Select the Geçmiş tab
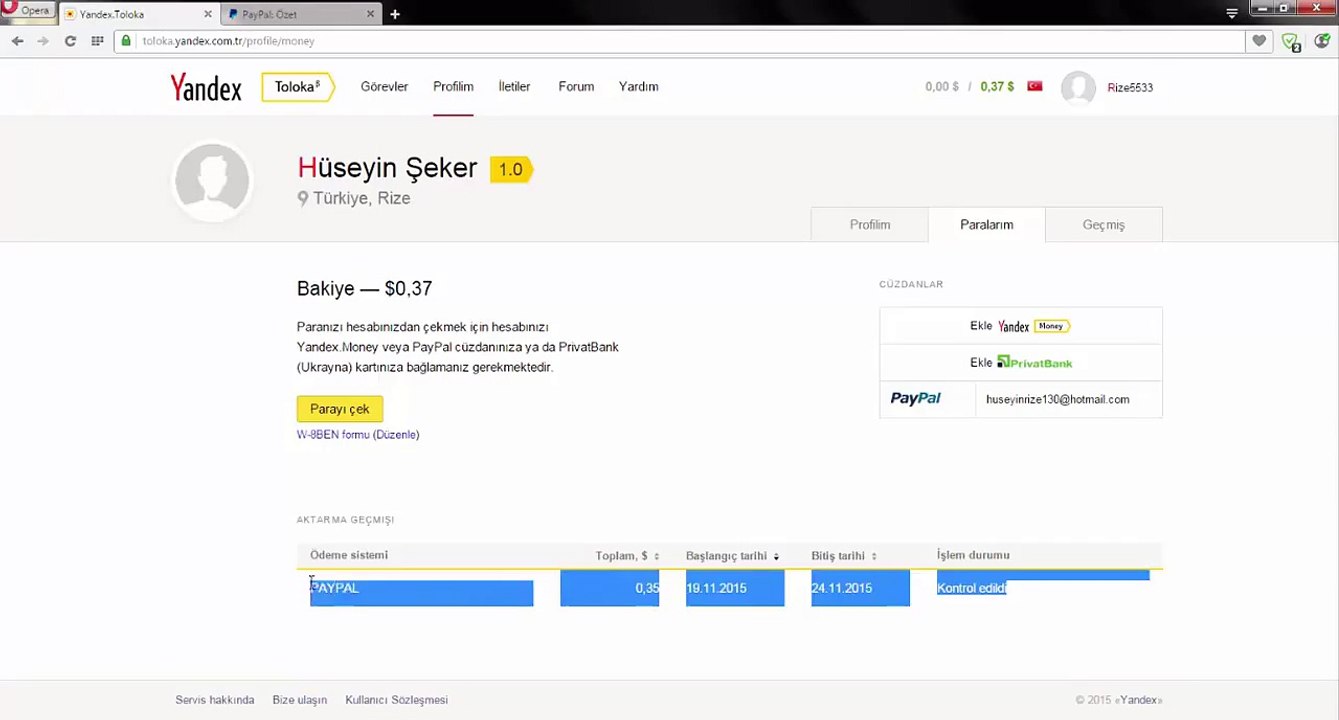The image size is (1339, 720). click(x=1104, y=225)
